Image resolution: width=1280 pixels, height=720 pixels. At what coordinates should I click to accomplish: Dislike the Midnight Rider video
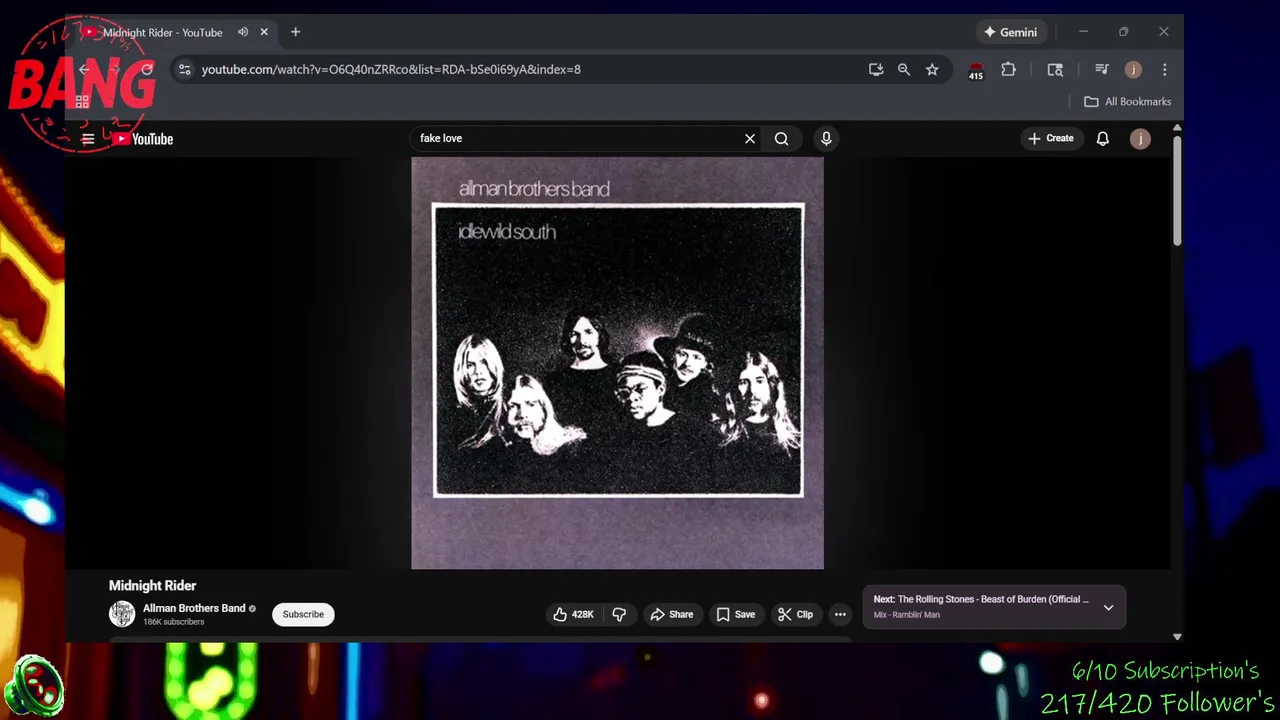619,614
